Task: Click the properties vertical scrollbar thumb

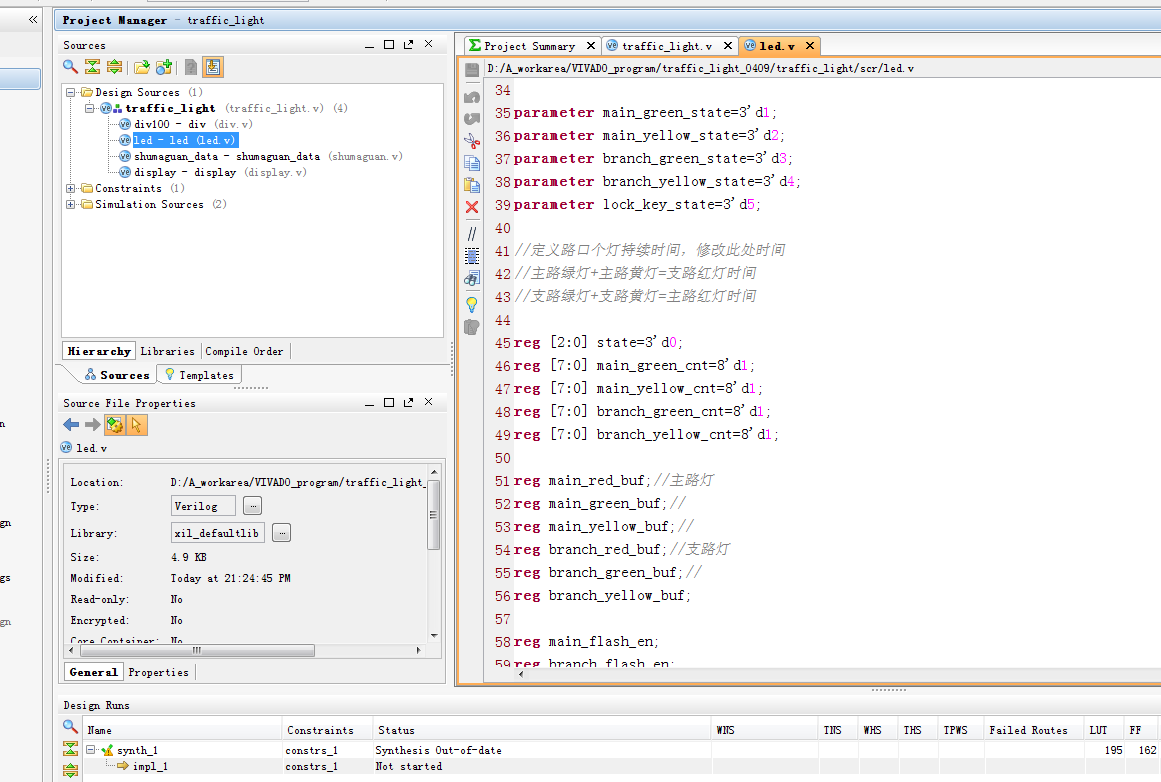Action: [x=434, y=515]
